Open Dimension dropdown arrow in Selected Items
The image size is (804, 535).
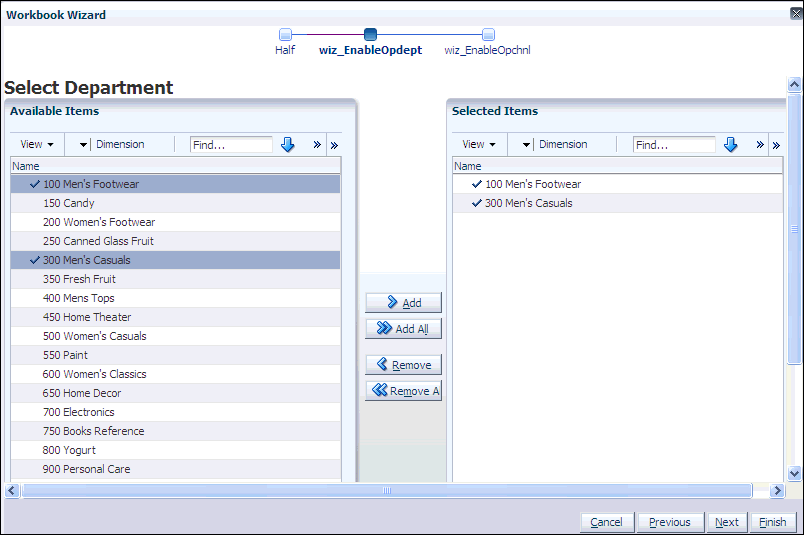pos(526,145)
